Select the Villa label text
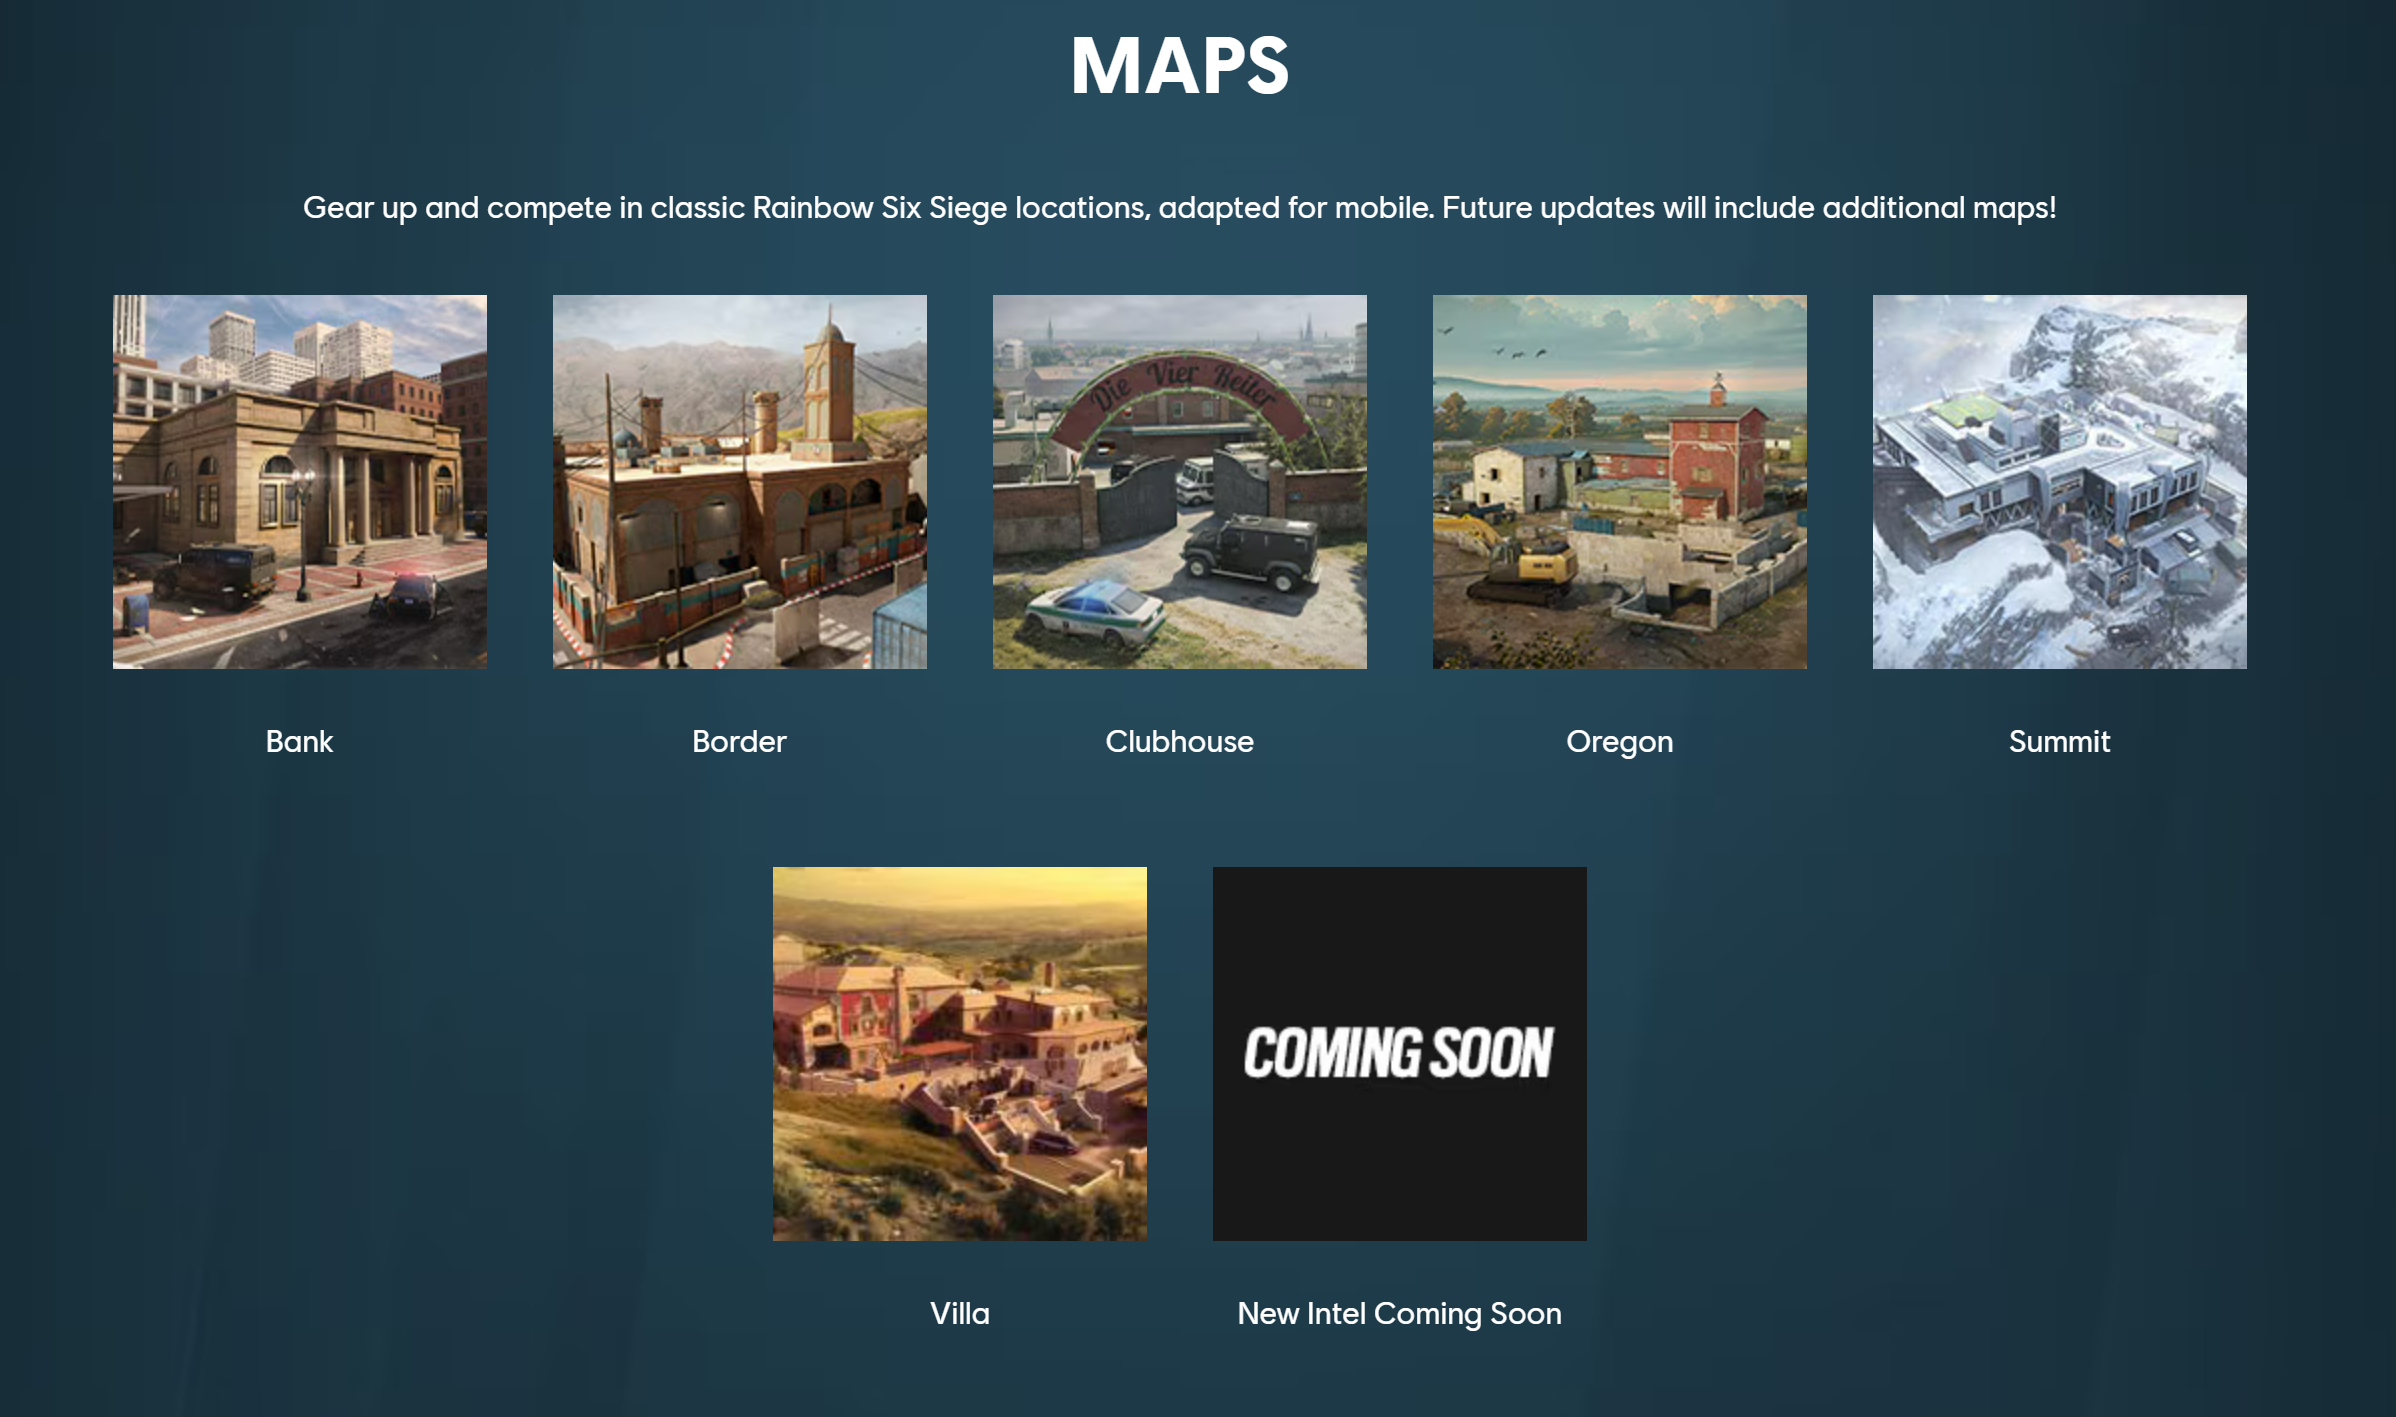The width and height of the screenshot is (2396, 1417). pos(959,1313)
